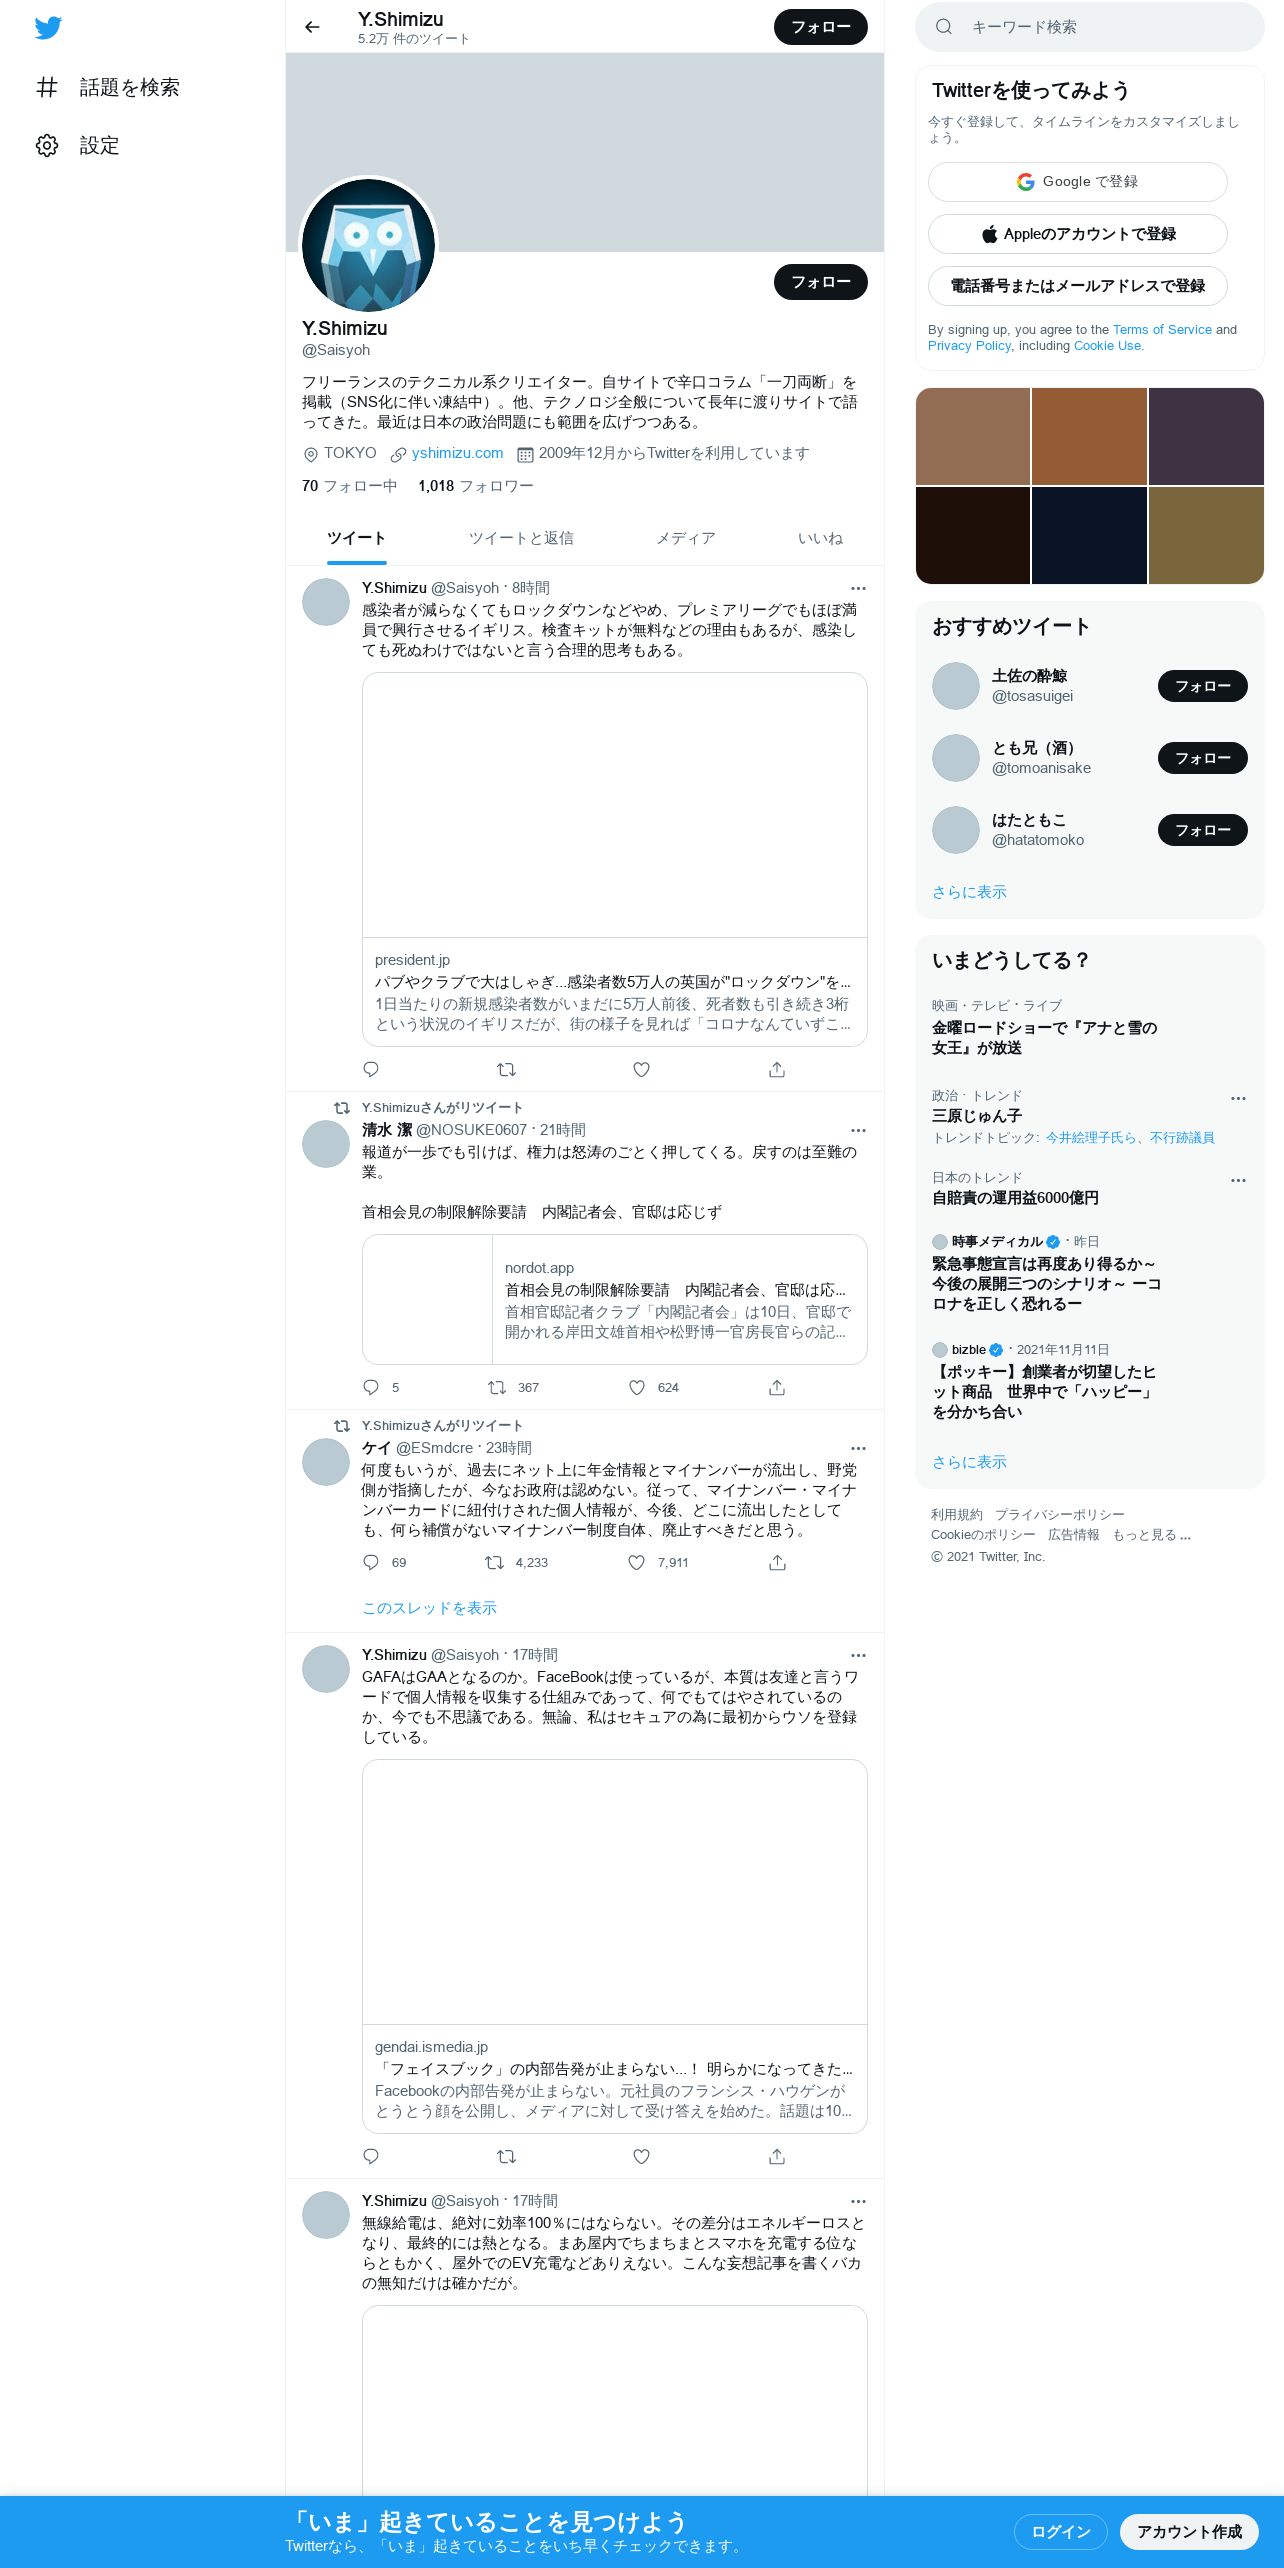Share the 8時間 UK lockdown tweet
The height and width of the screenshot is (2568, 1284).
(x=777, y=1069)
